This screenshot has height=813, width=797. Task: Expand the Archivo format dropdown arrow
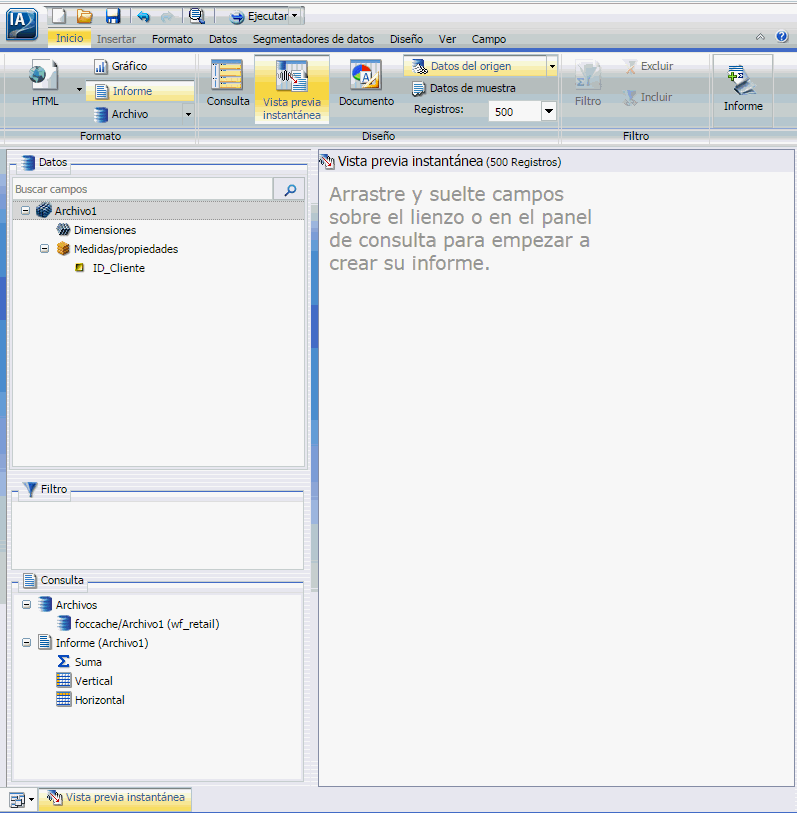point(188,114)
